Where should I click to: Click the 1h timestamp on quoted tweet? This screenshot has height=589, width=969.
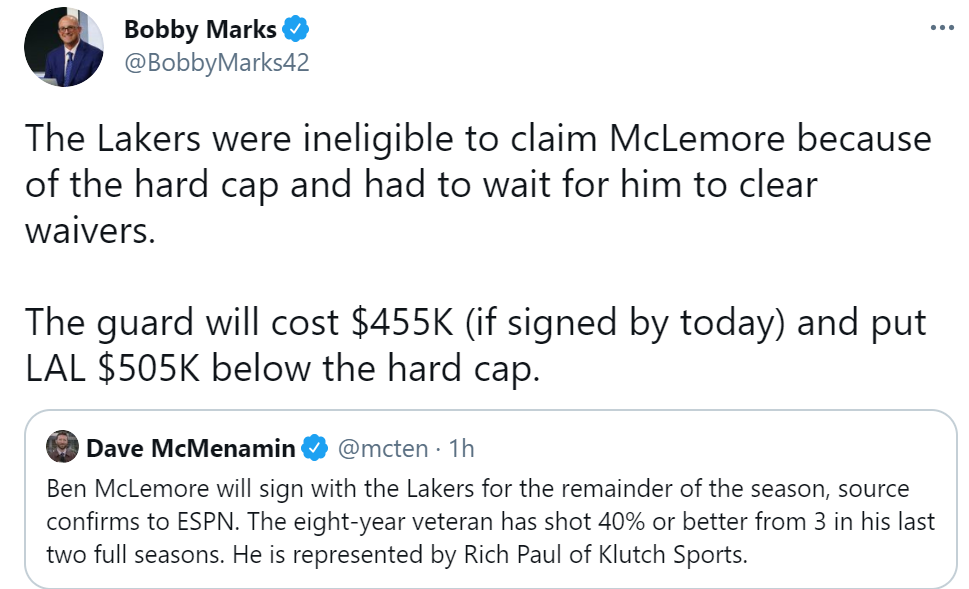[x=462, y=448]
